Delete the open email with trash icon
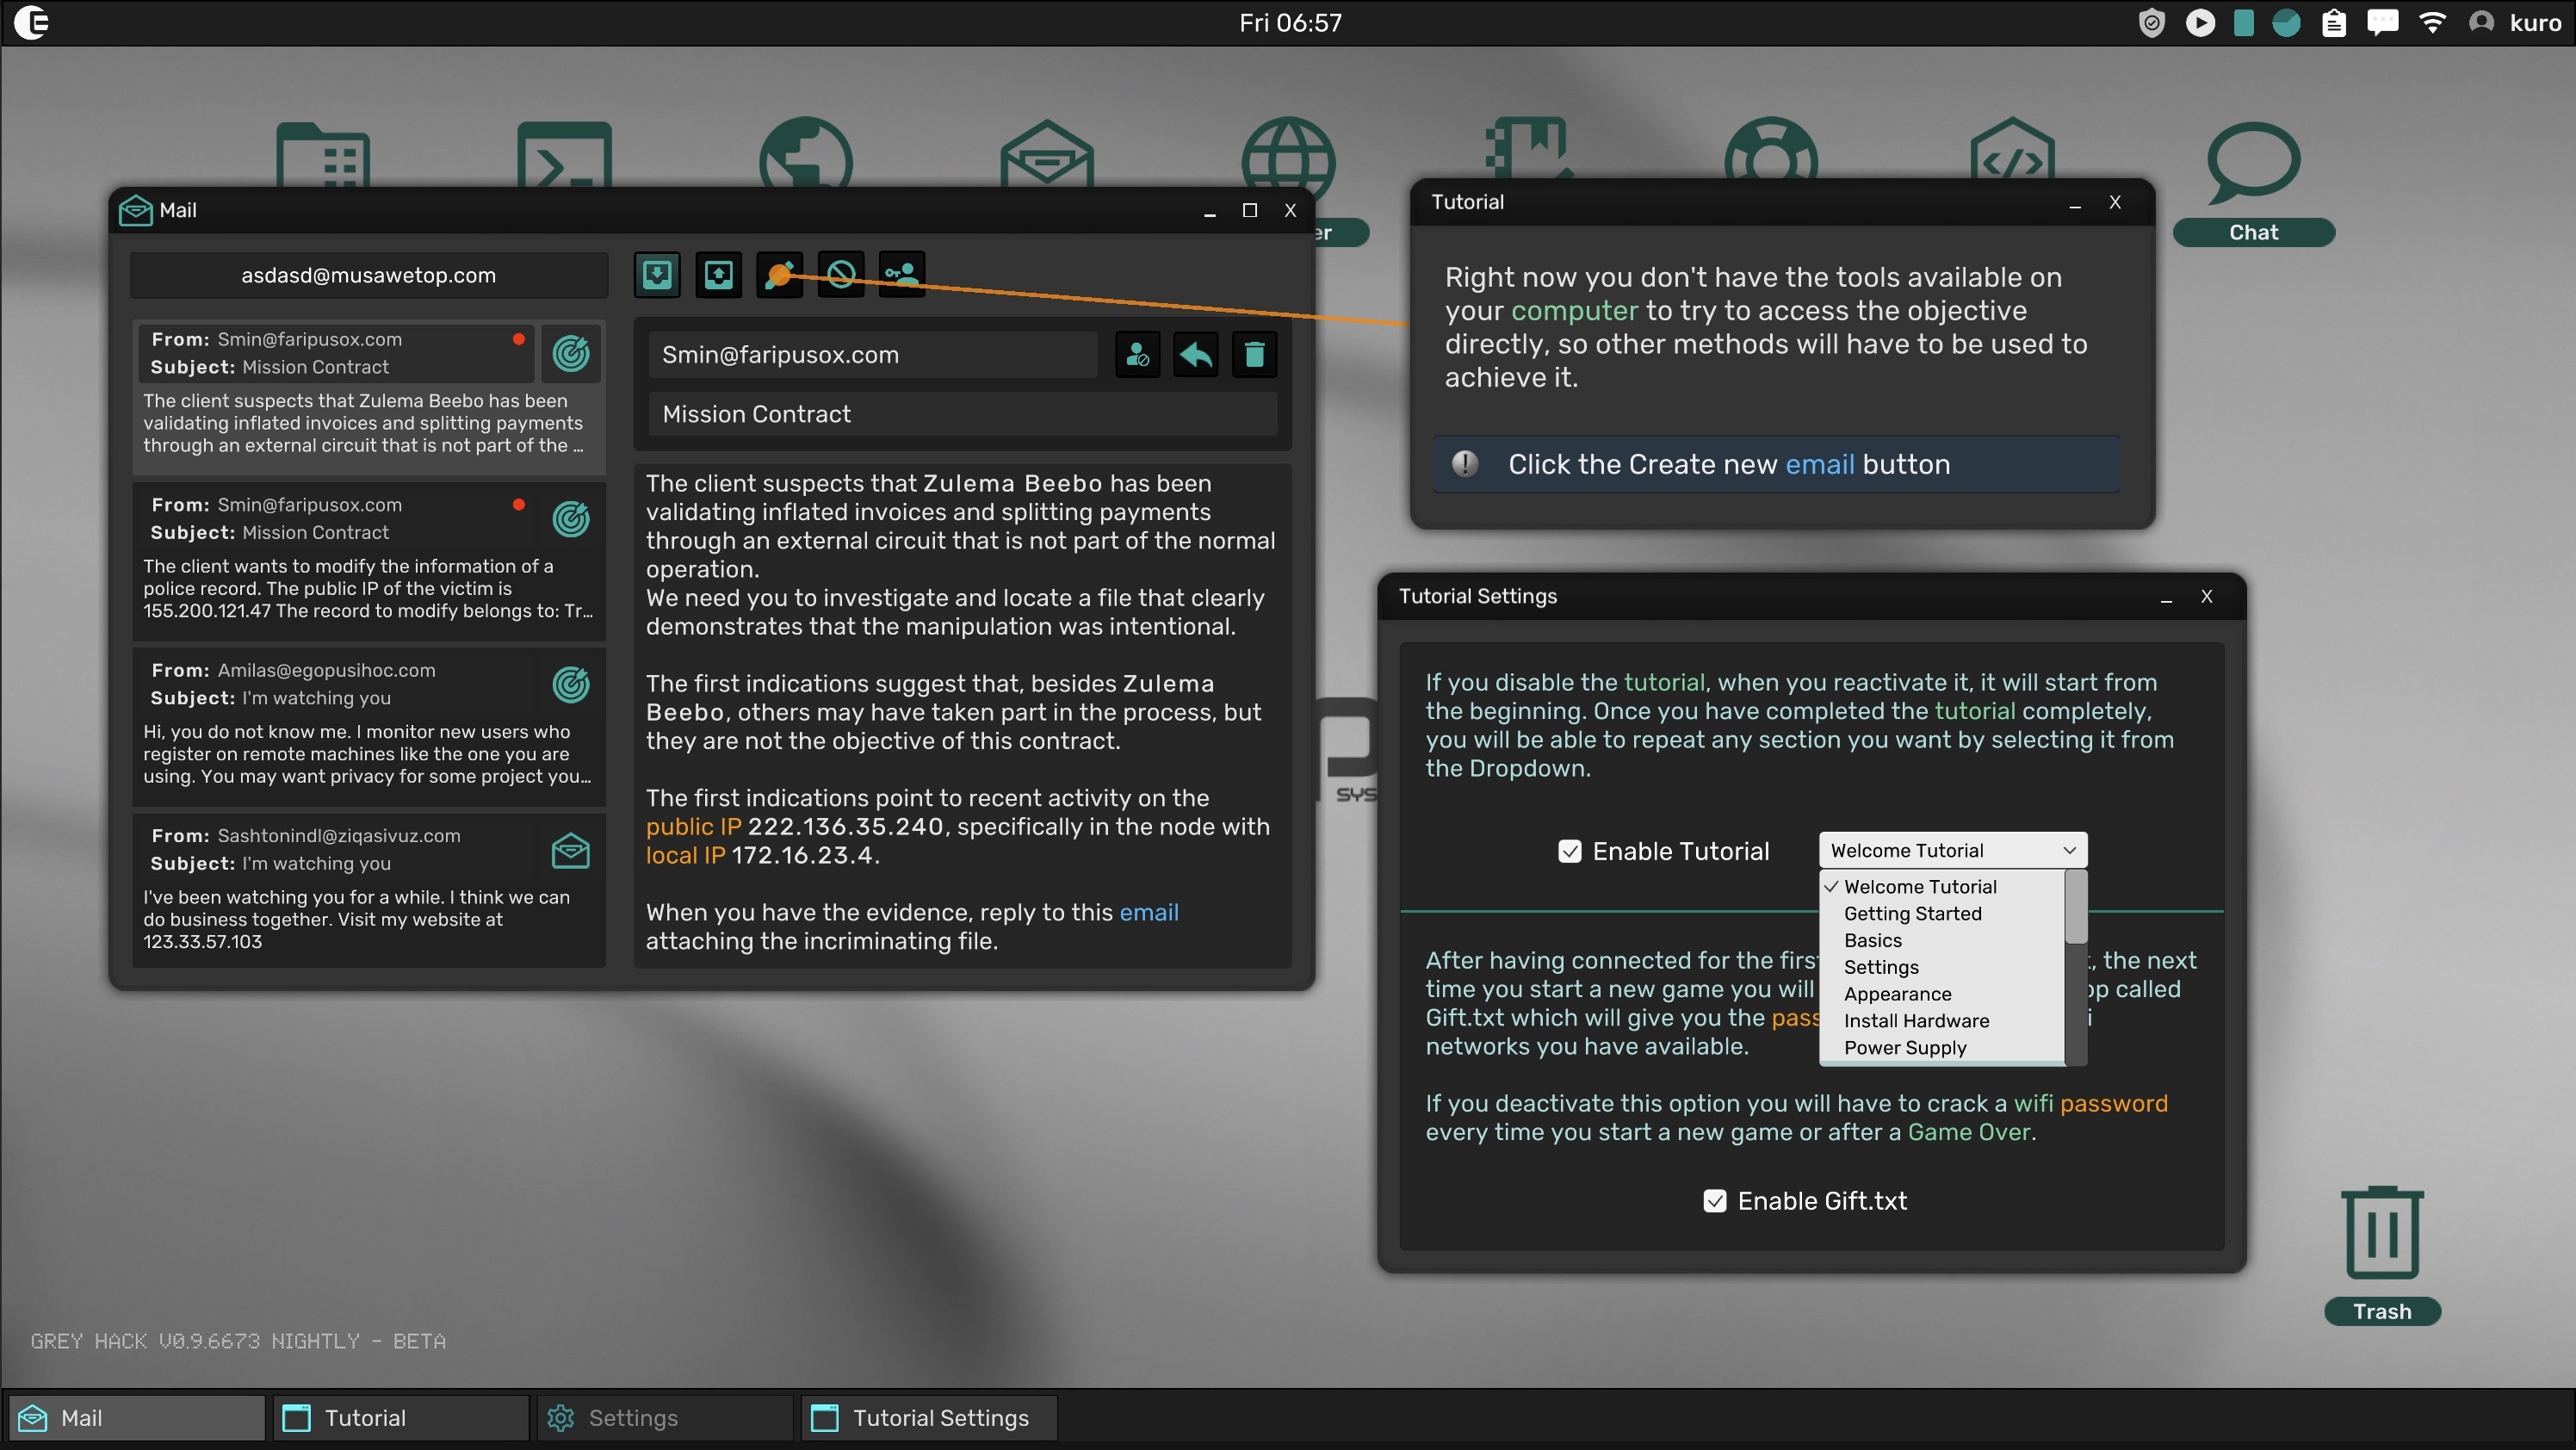 (1254, 355)
